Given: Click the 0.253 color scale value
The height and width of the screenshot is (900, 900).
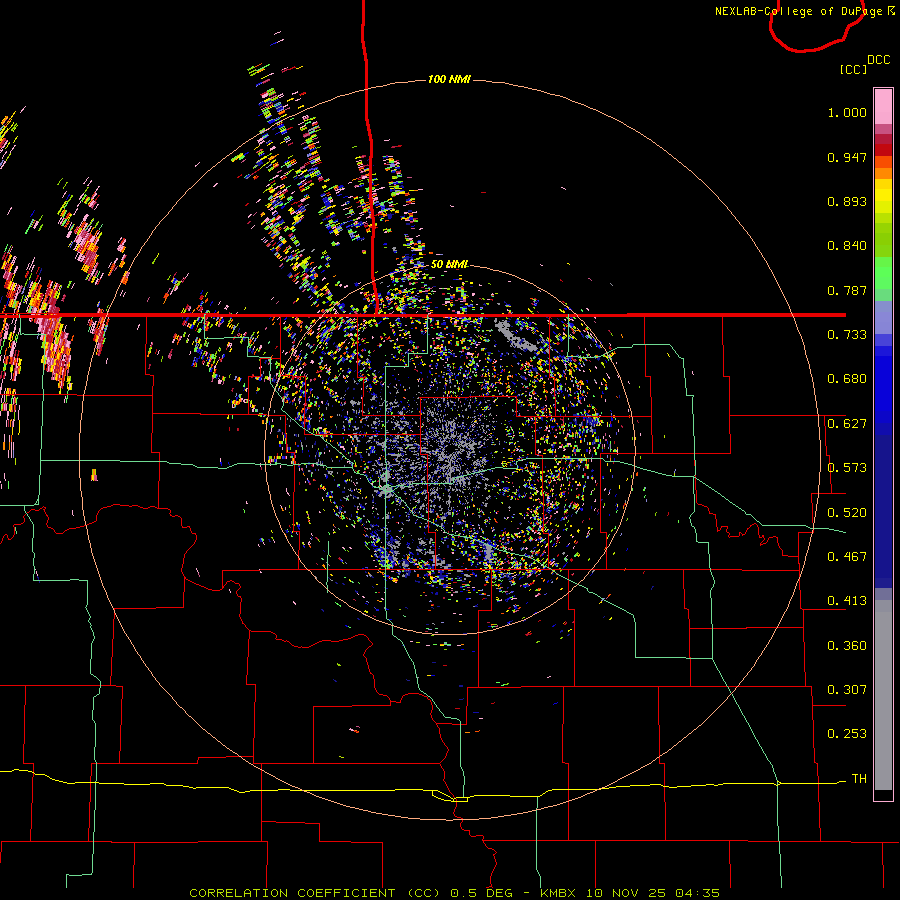Looking at the screenshot, I should click(847, 734).
